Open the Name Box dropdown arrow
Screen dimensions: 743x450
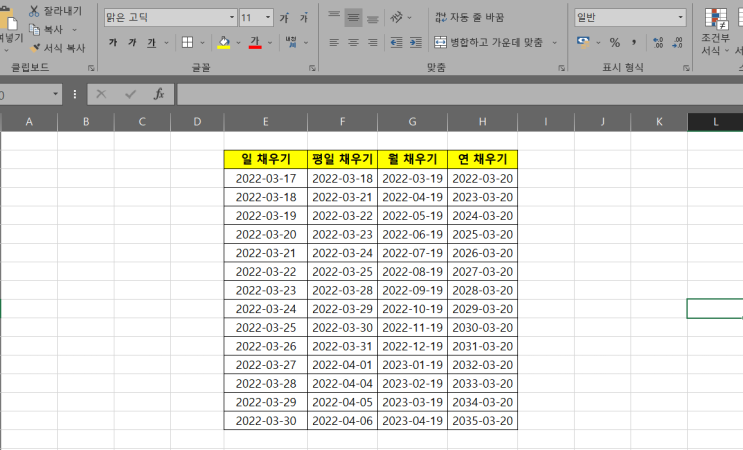pyautogui.click(x=55, y=94)
